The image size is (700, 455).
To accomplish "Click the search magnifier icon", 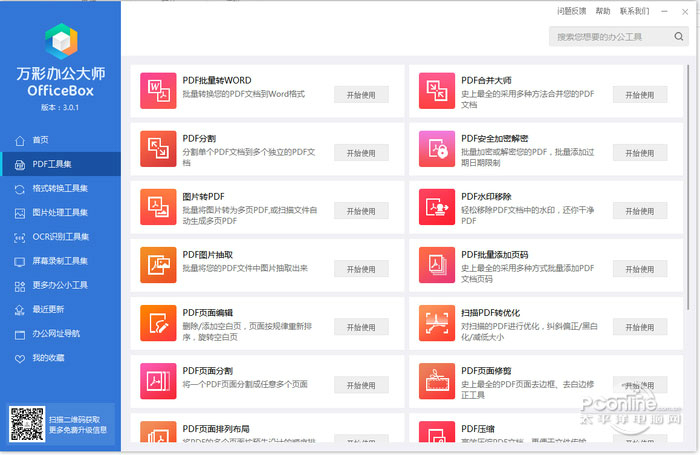I will tap(679, 37).
